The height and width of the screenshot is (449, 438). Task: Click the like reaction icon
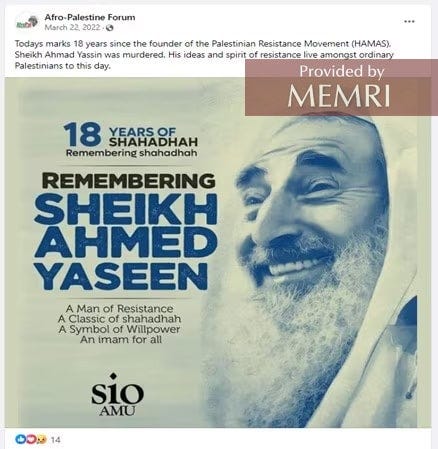coord(19,440)
